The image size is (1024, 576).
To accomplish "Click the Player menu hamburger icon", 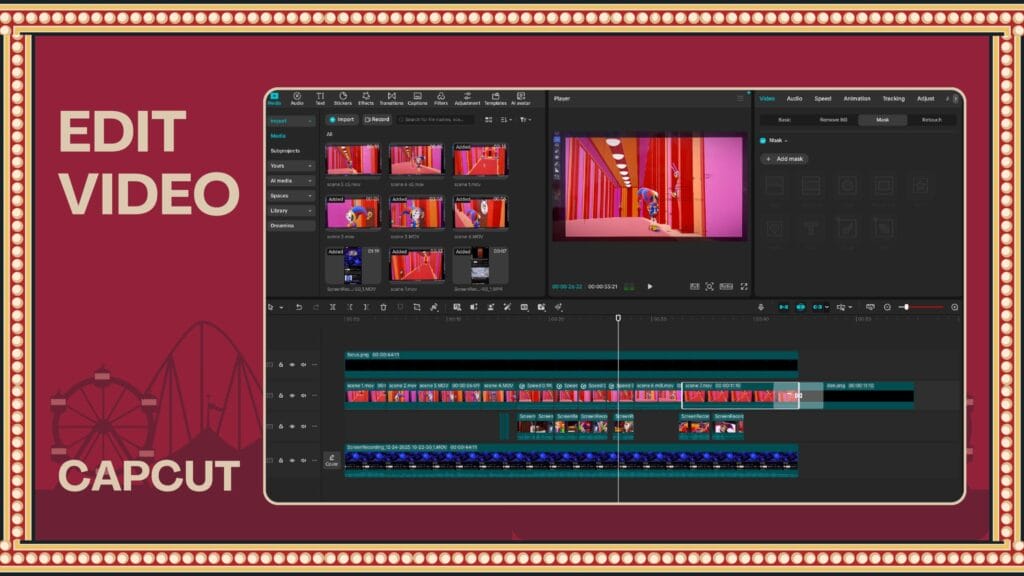I will coord(740,99).
